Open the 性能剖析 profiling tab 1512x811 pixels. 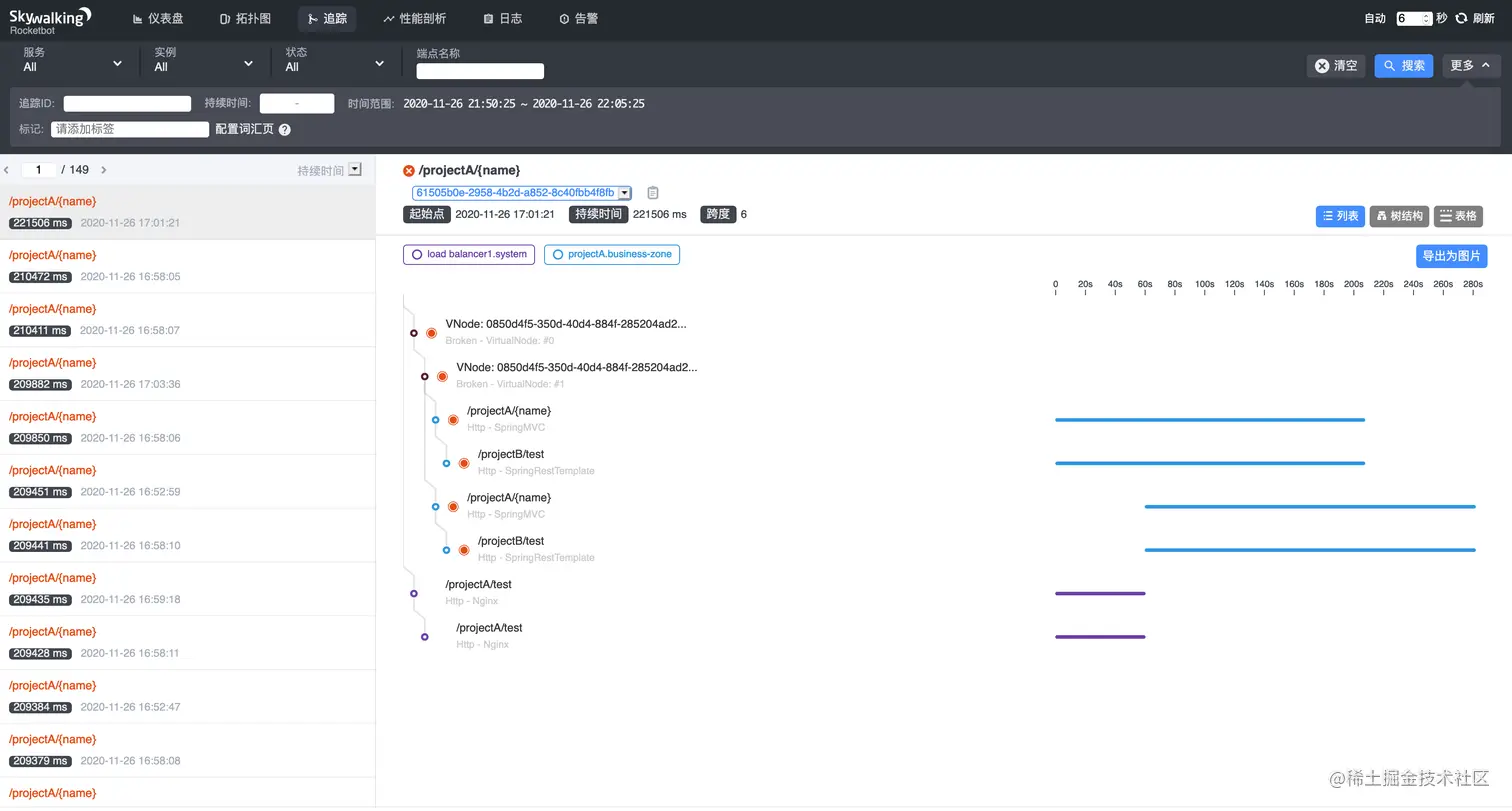click(x=414, y=19)
